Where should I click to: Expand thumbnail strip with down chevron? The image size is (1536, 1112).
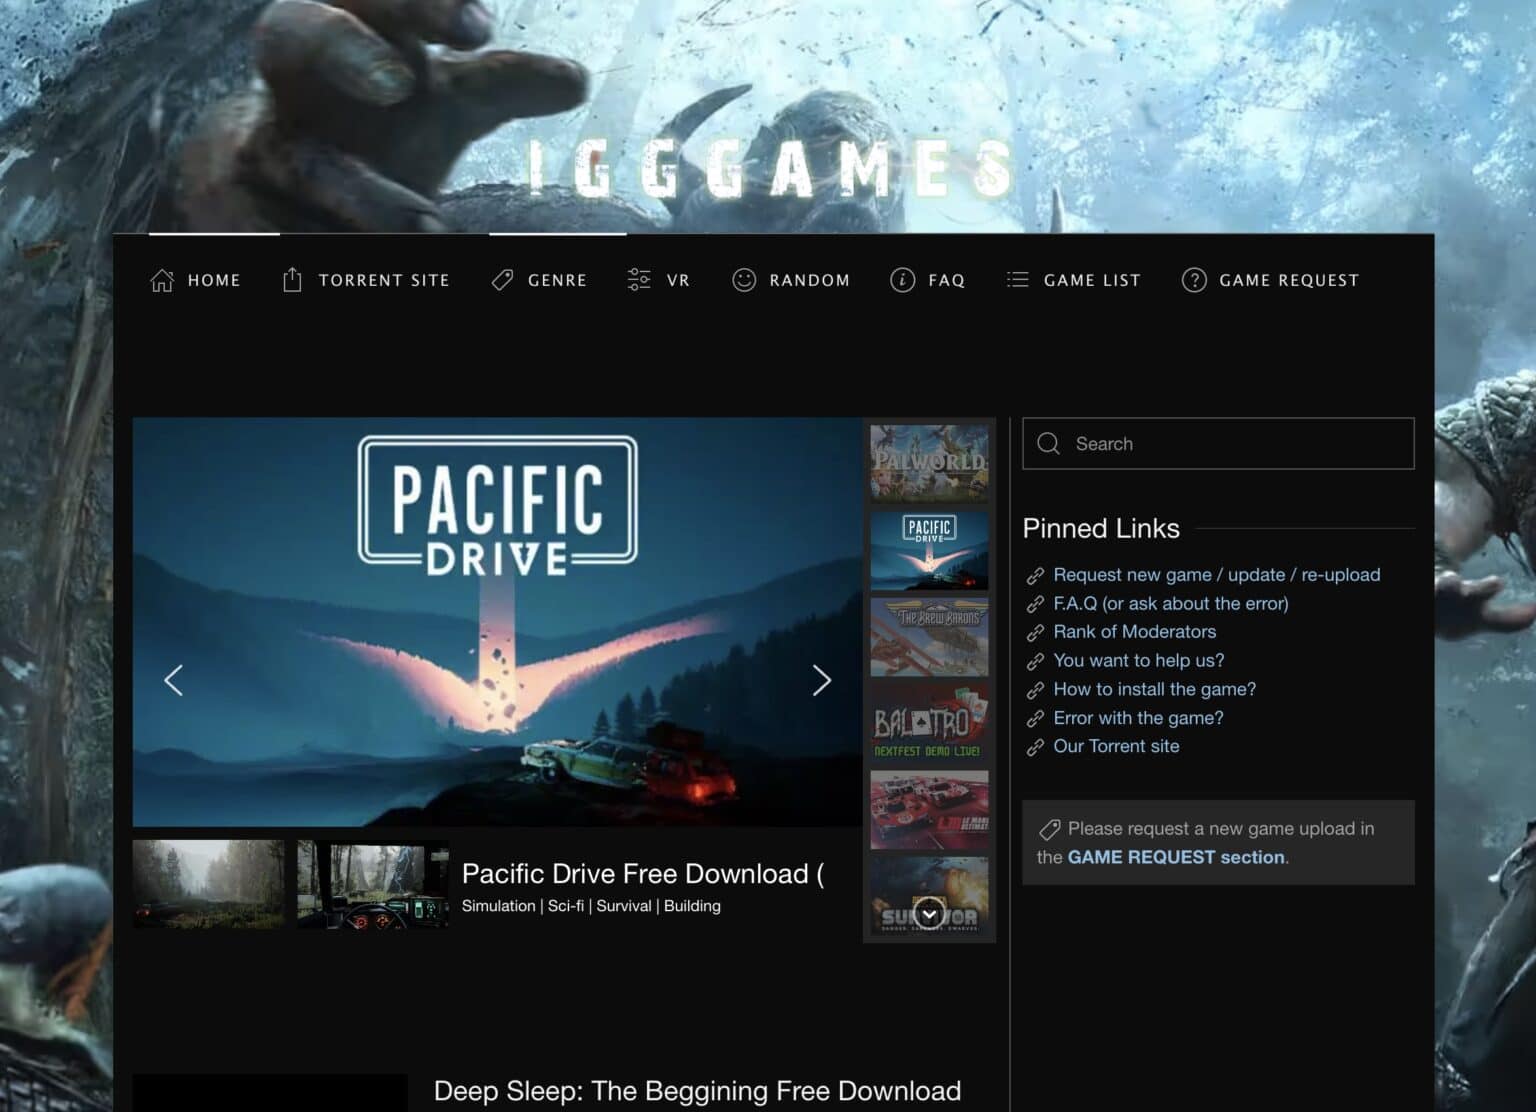click(929, 914)
